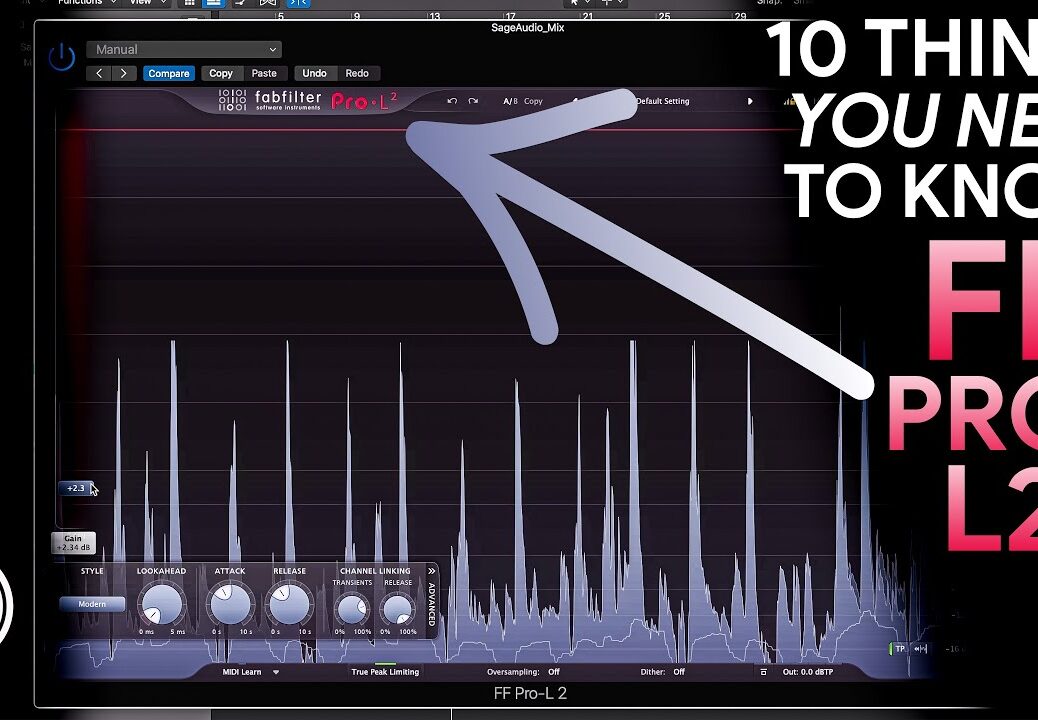Open the View menu in Logic
The image size is (1038, 720).
(147, 2)
